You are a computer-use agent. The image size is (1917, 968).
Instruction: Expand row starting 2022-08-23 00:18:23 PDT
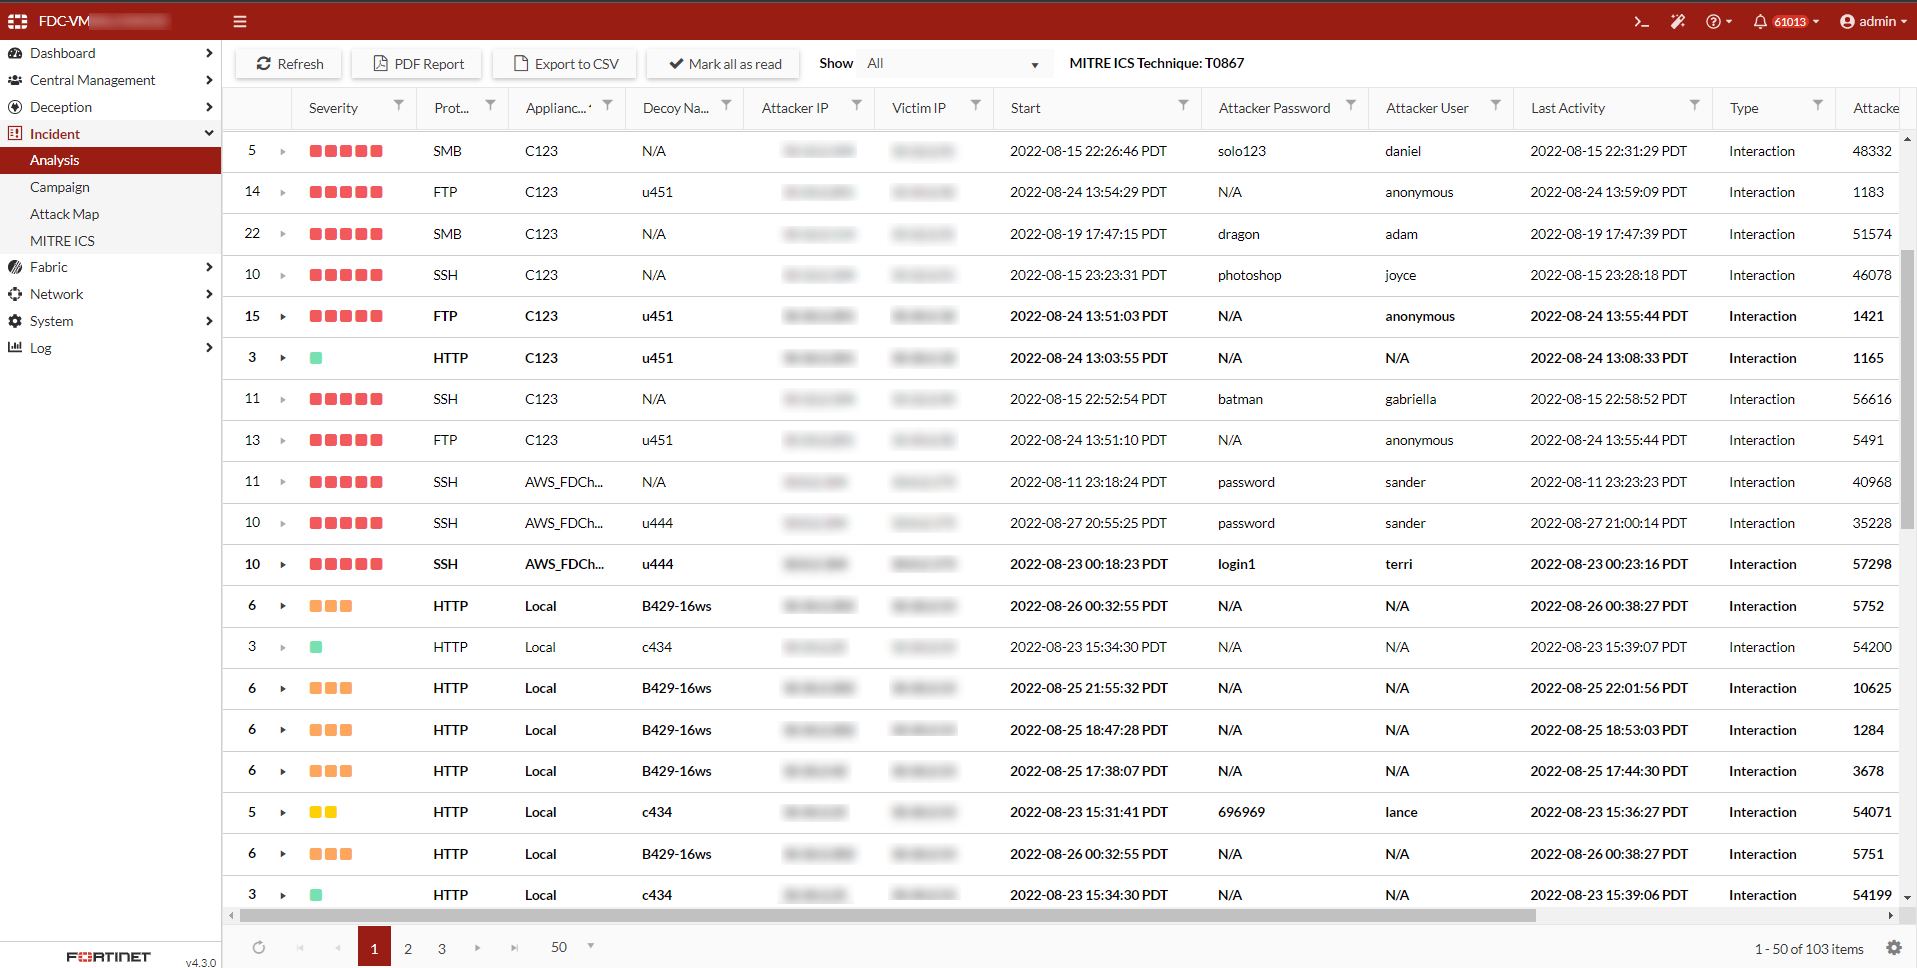click(283, 565)
